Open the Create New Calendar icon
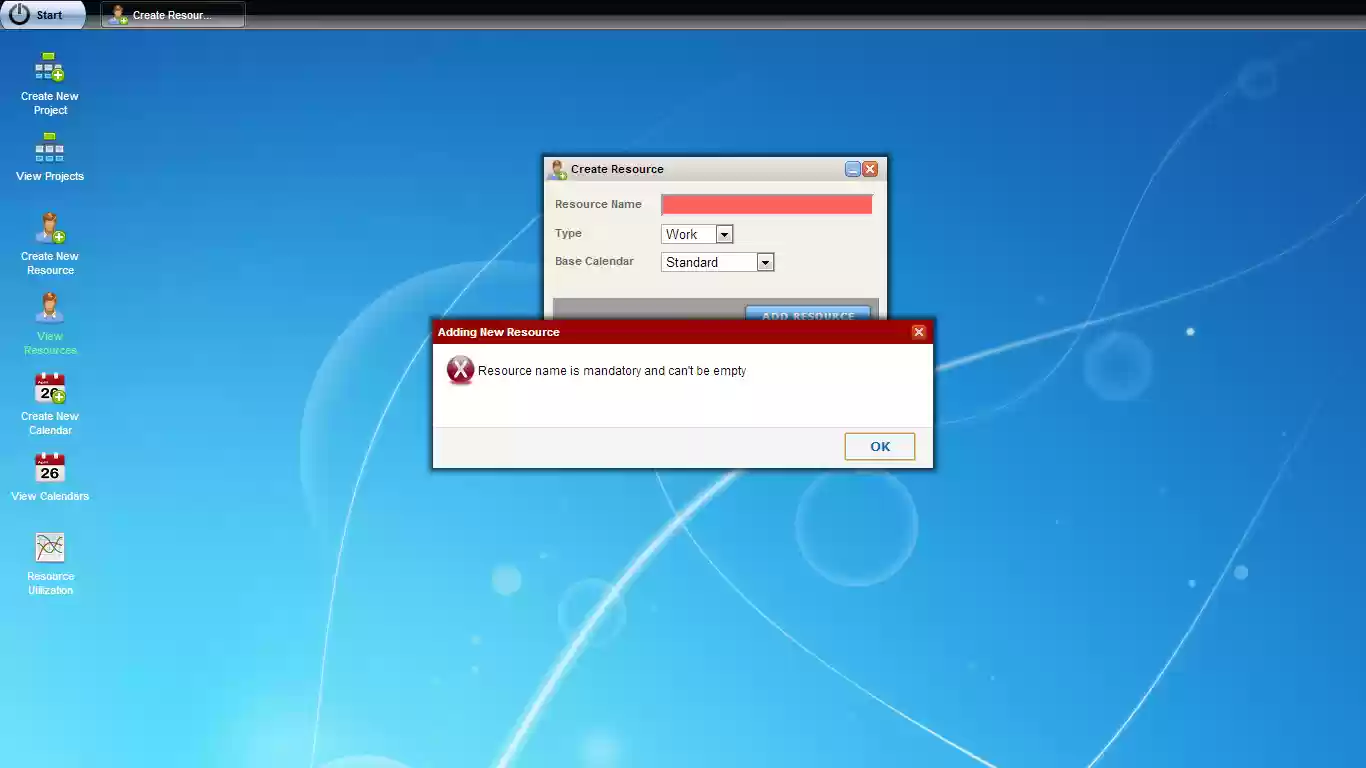This screenshot has height=768, width=1366. click(x=48, y=388)
